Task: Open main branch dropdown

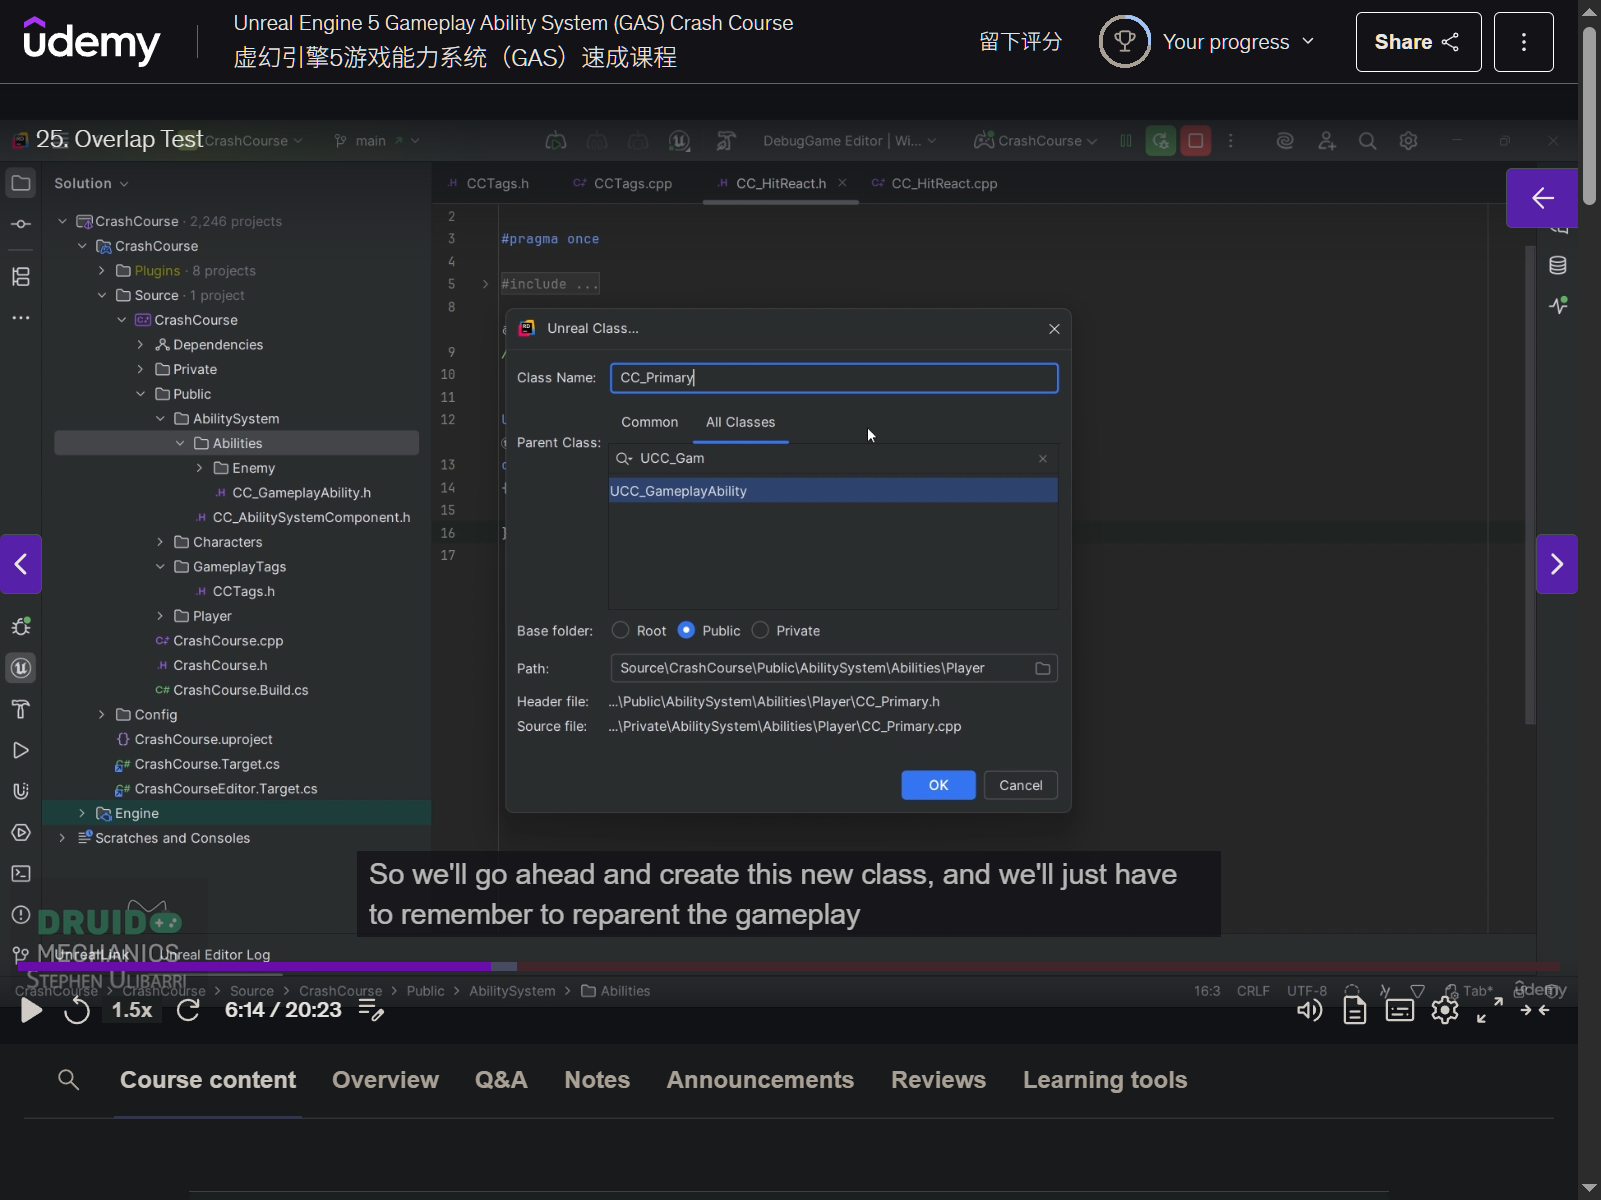Action: [377, 141]
